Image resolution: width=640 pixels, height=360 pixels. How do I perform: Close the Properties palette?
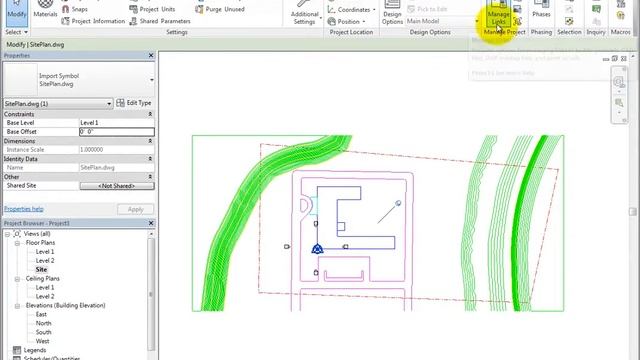tap(151, 55)
